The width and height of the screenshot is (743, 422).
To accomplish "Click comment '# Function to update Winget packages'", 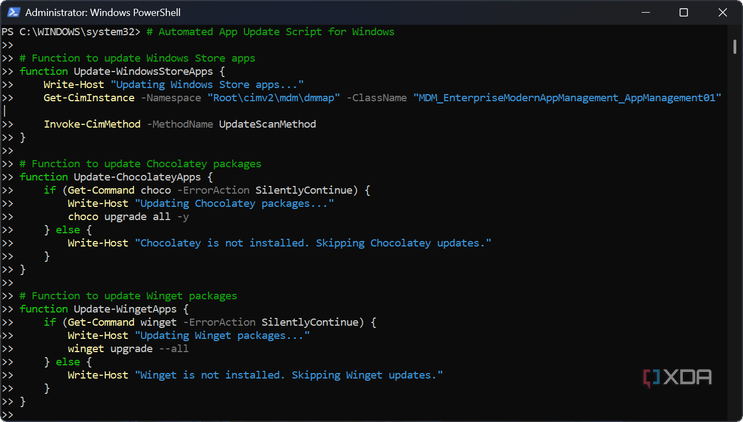I will [128, 296].
